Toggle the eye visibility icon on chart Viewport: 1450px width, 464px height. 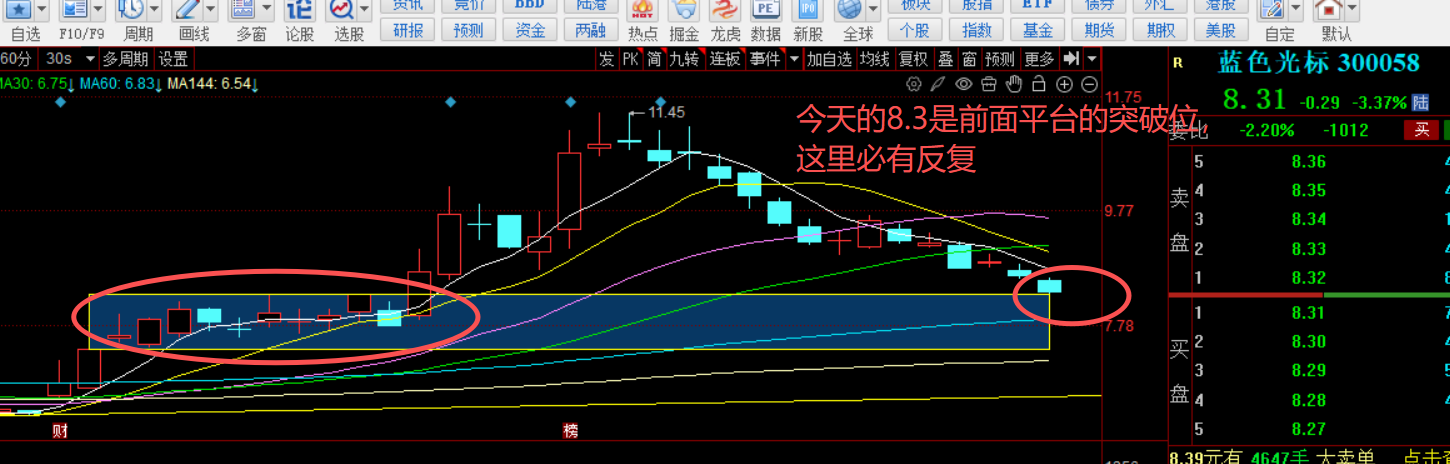click(x=964, y=84)
